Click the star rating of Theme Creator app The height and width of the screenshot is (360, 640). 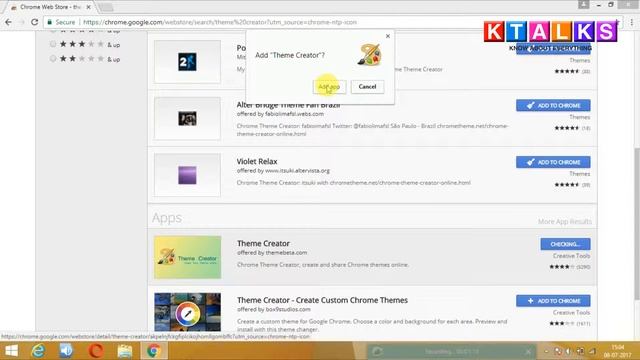(x=562, y=267)
